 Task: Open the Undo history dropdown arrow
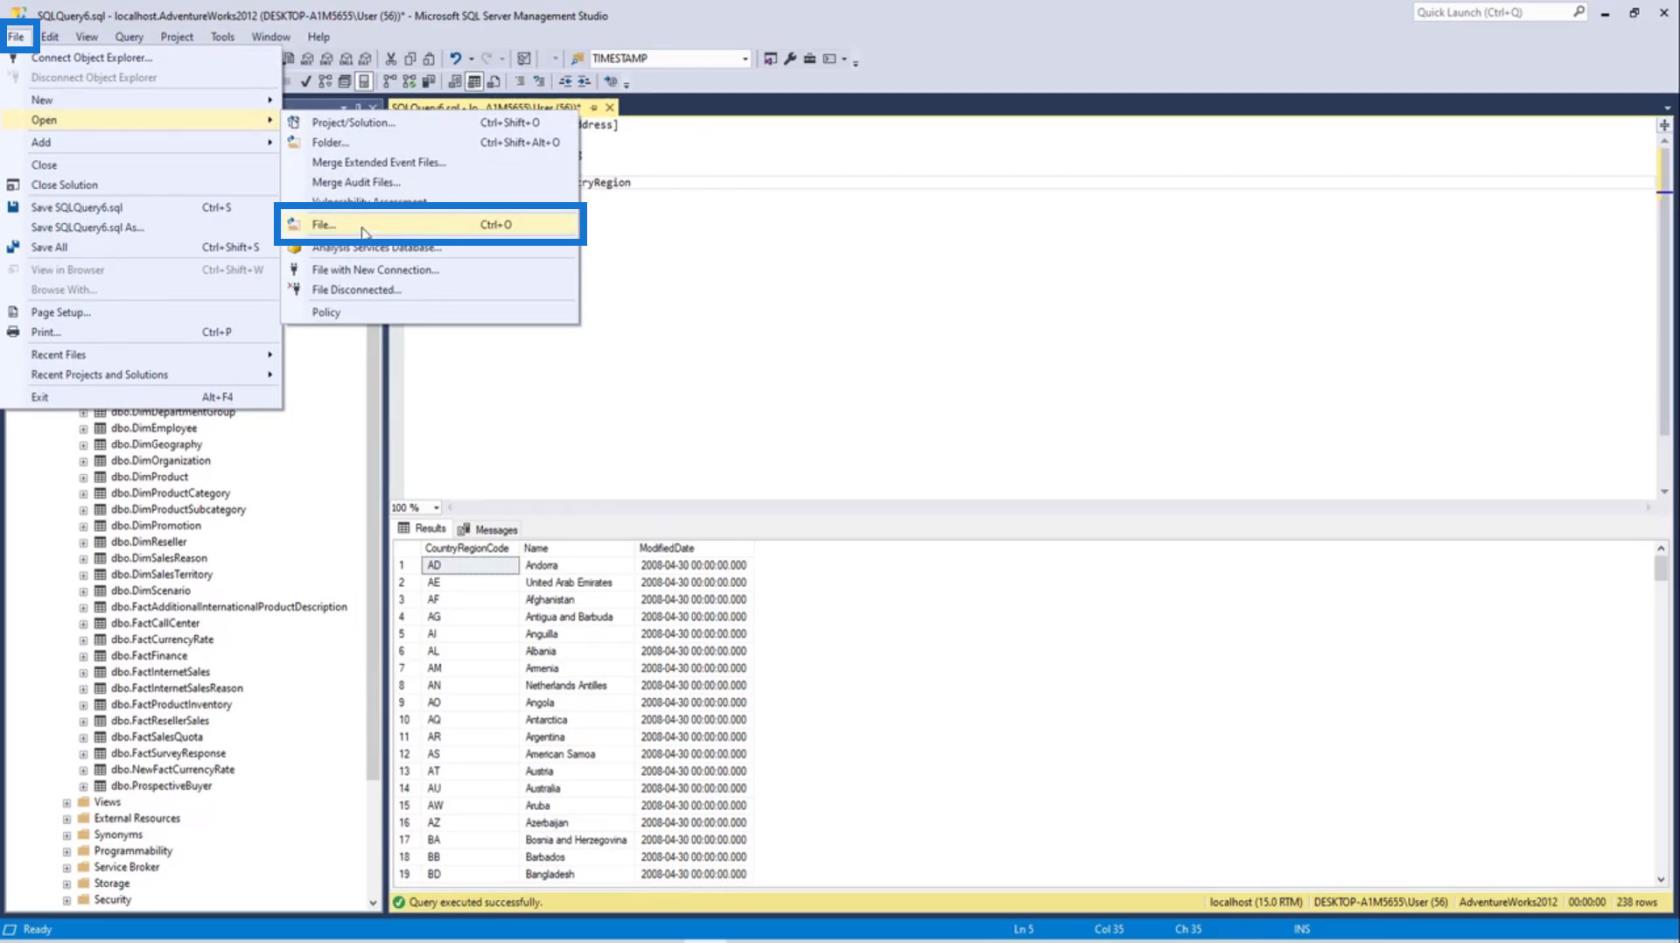click(x=471, y=59)
